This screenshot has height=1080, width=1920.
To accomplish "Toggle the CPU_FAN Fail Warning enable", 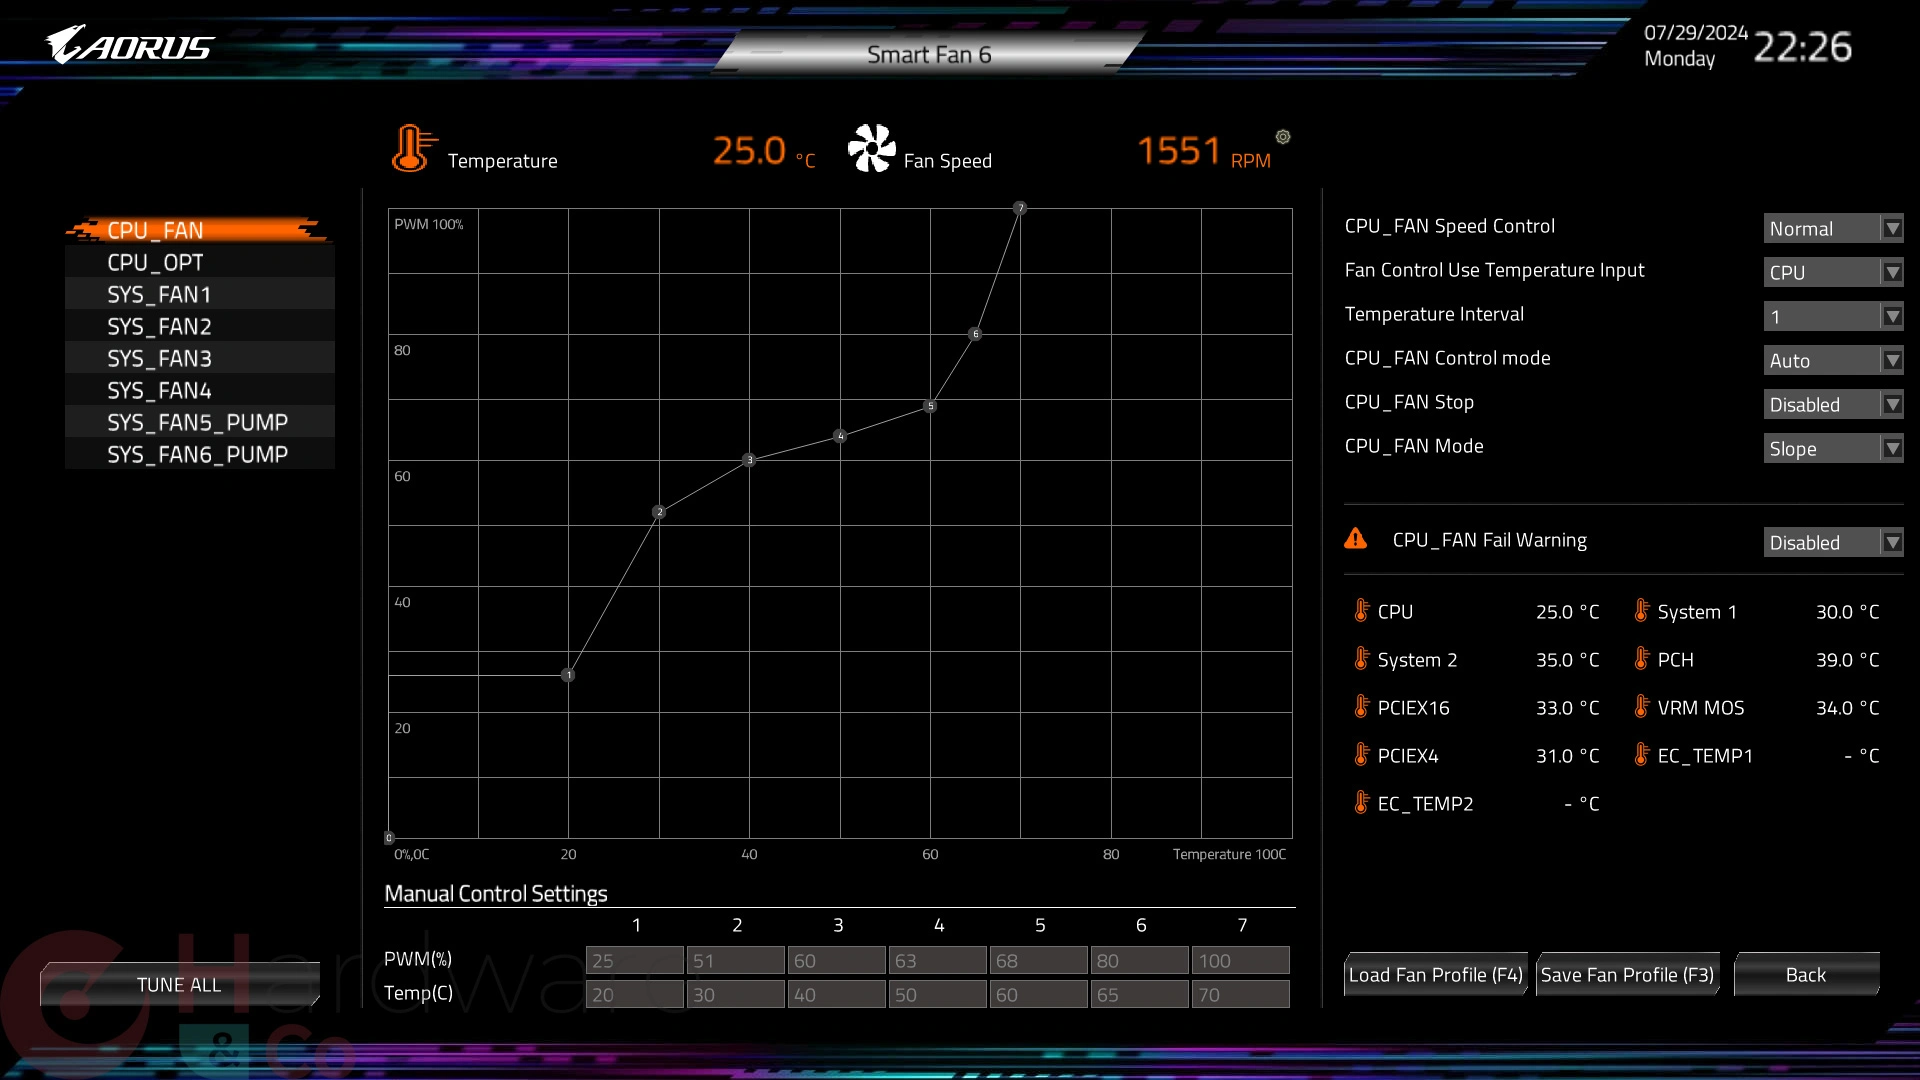I will point(1833,541).
